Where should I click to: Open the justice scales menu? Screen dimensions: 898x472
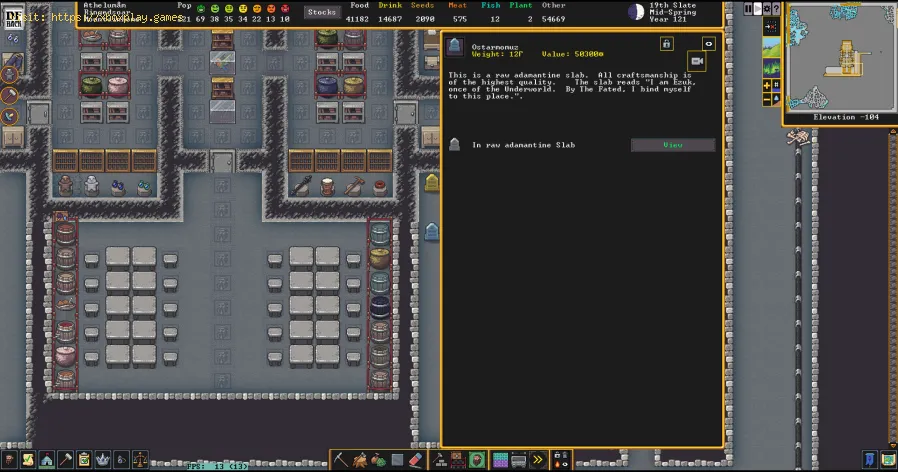click(139, 460)
